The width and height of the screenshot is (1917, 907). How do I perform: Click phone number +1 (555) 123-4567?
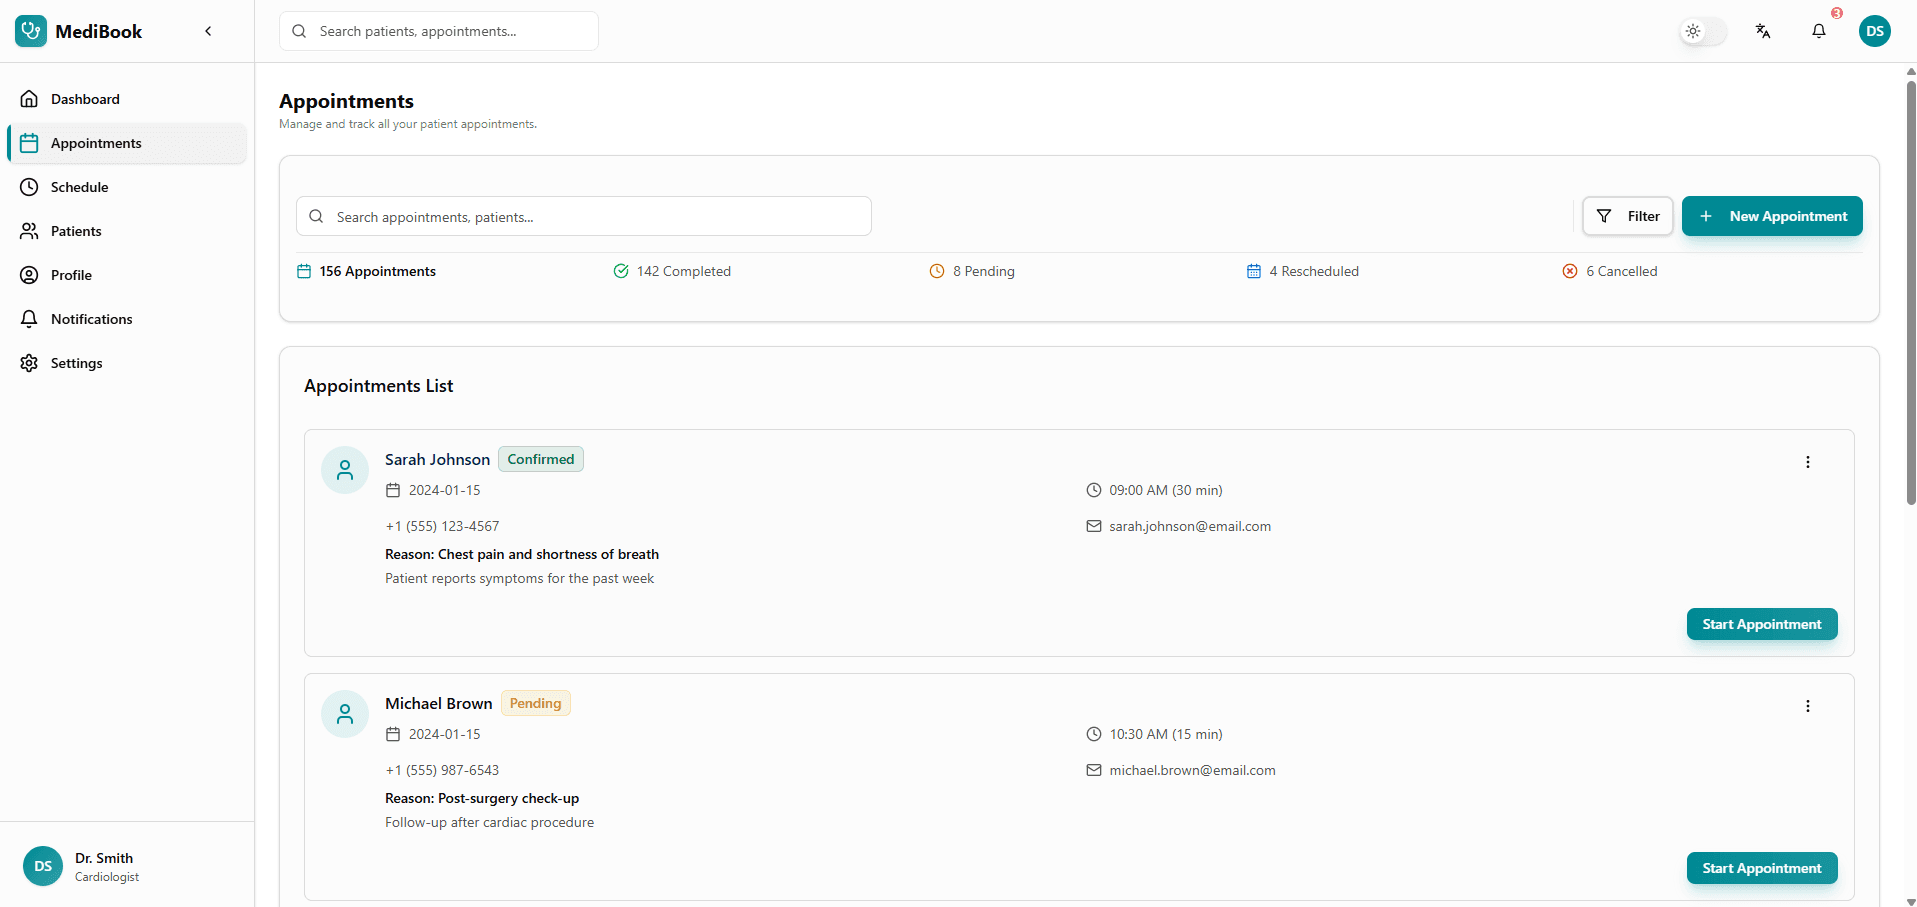pyautogui.click(x=442, y=526)
